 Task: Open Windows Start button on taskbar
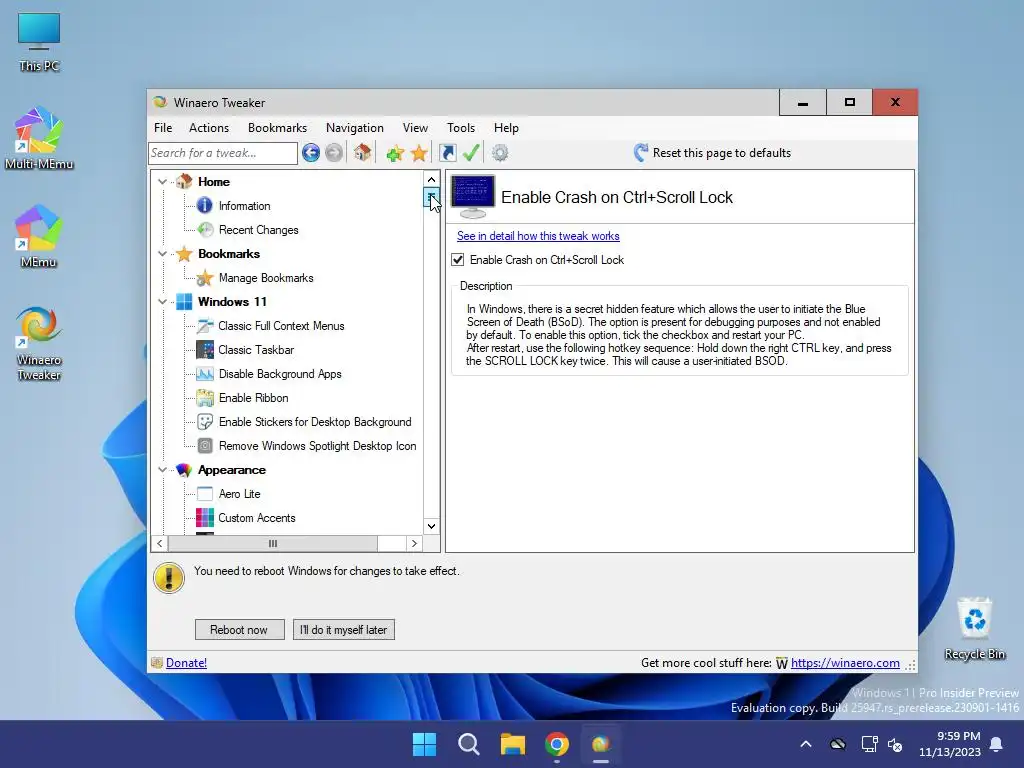click(x=424, y=744)
